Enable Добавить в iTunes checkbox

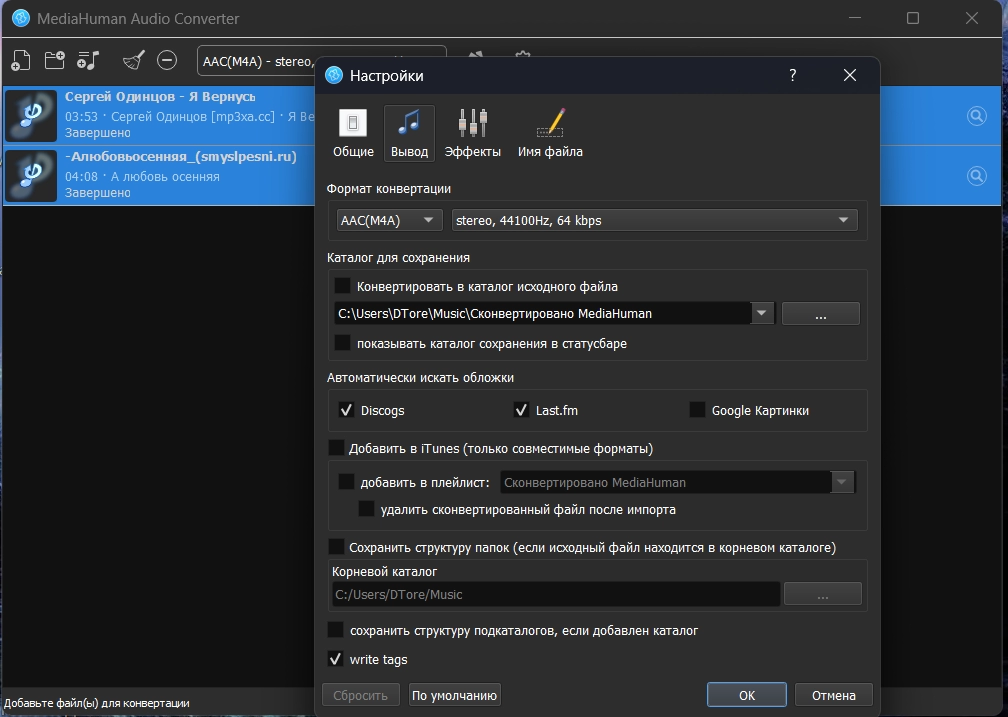(x=336, y=448)
